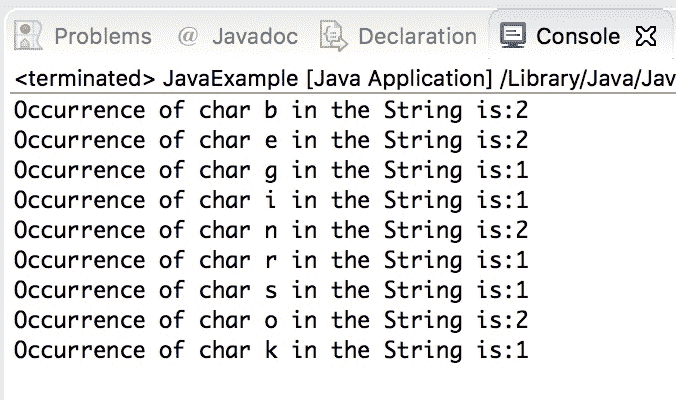
Task: Open the Javadoc tab
Action: pyautogui.click(x=255, y=37)
